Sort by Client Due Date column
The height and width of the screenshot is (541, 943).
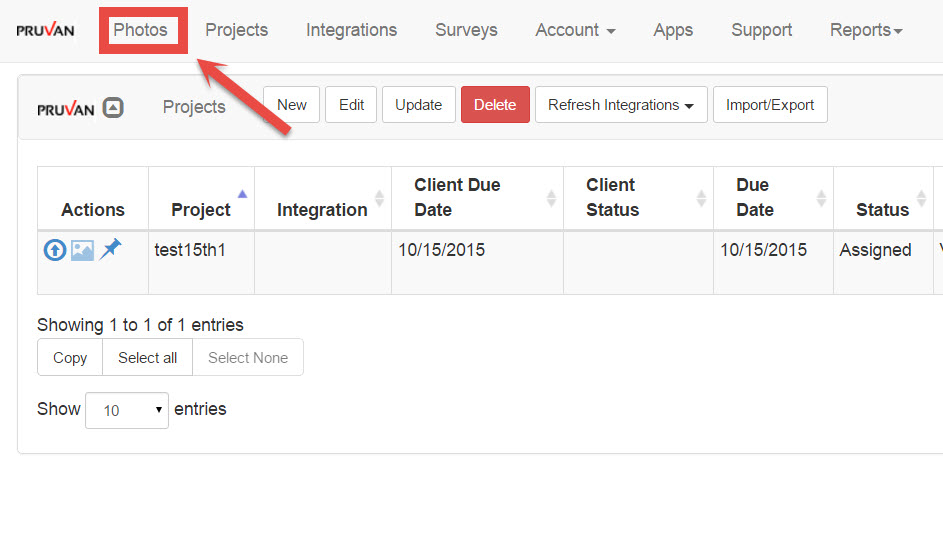click(457, 197)
